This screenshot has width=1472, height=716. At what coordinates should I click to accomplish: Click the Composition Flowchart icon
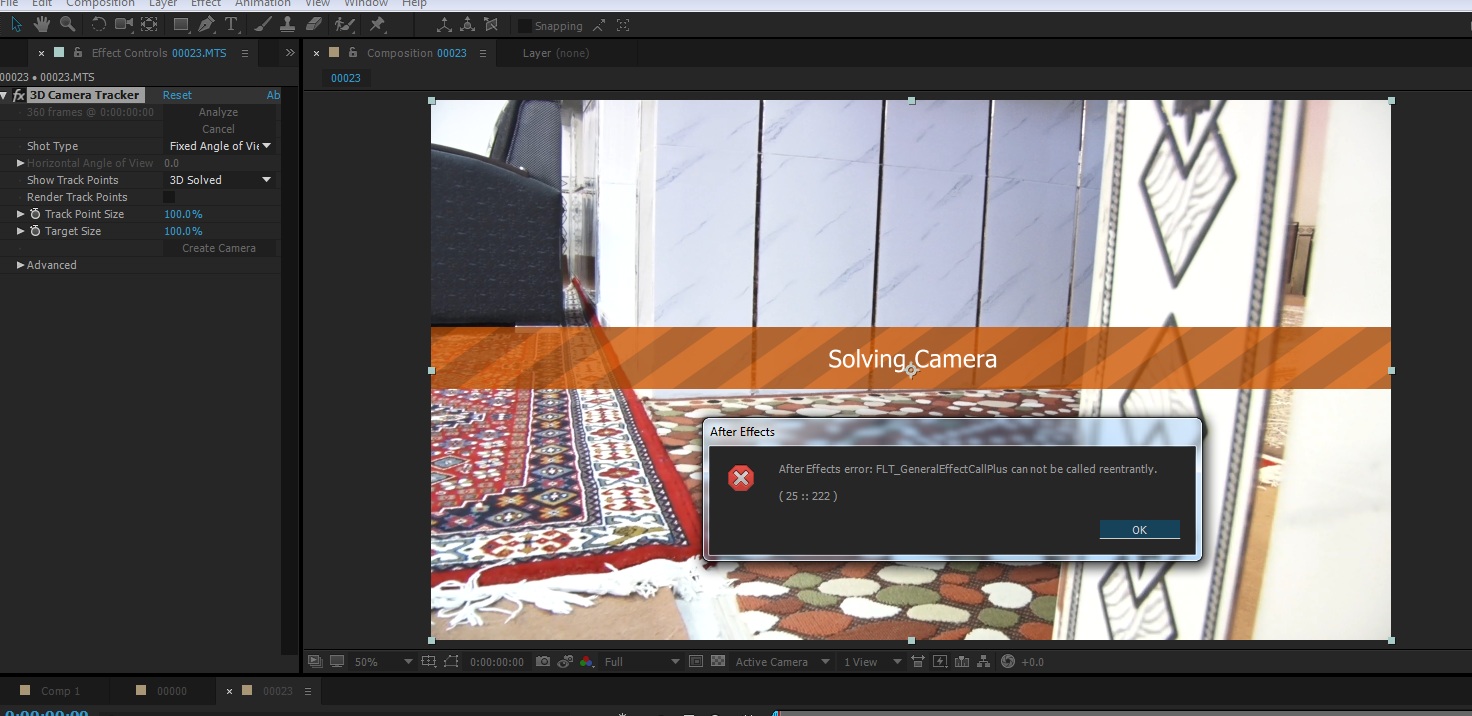983,662
